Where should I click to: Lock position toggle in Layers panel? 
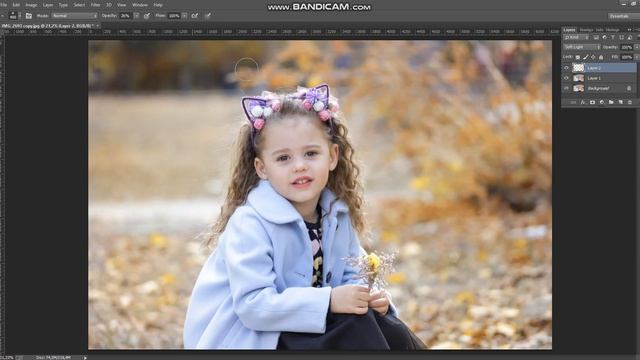(593, 57)
